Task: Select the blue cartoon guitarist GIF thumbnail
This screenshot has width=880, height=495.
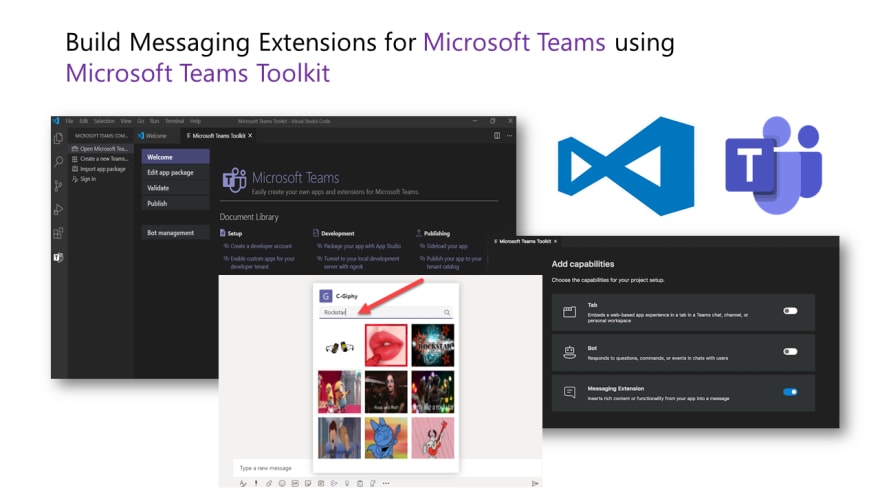Action: point(386,438)
